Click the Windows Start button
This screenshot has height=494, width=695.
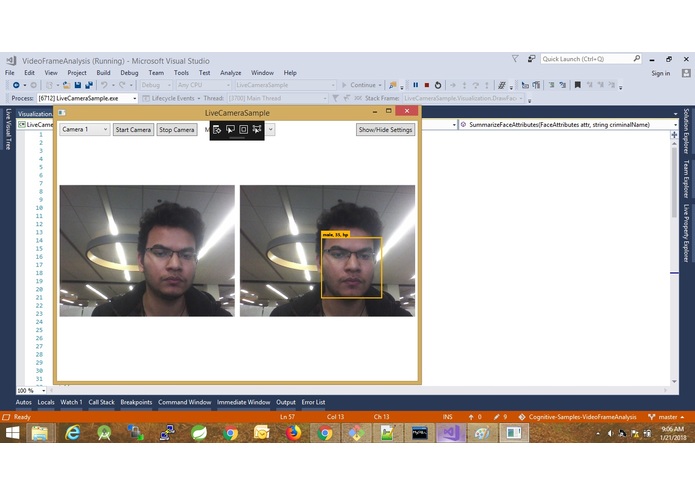(12, 433)
